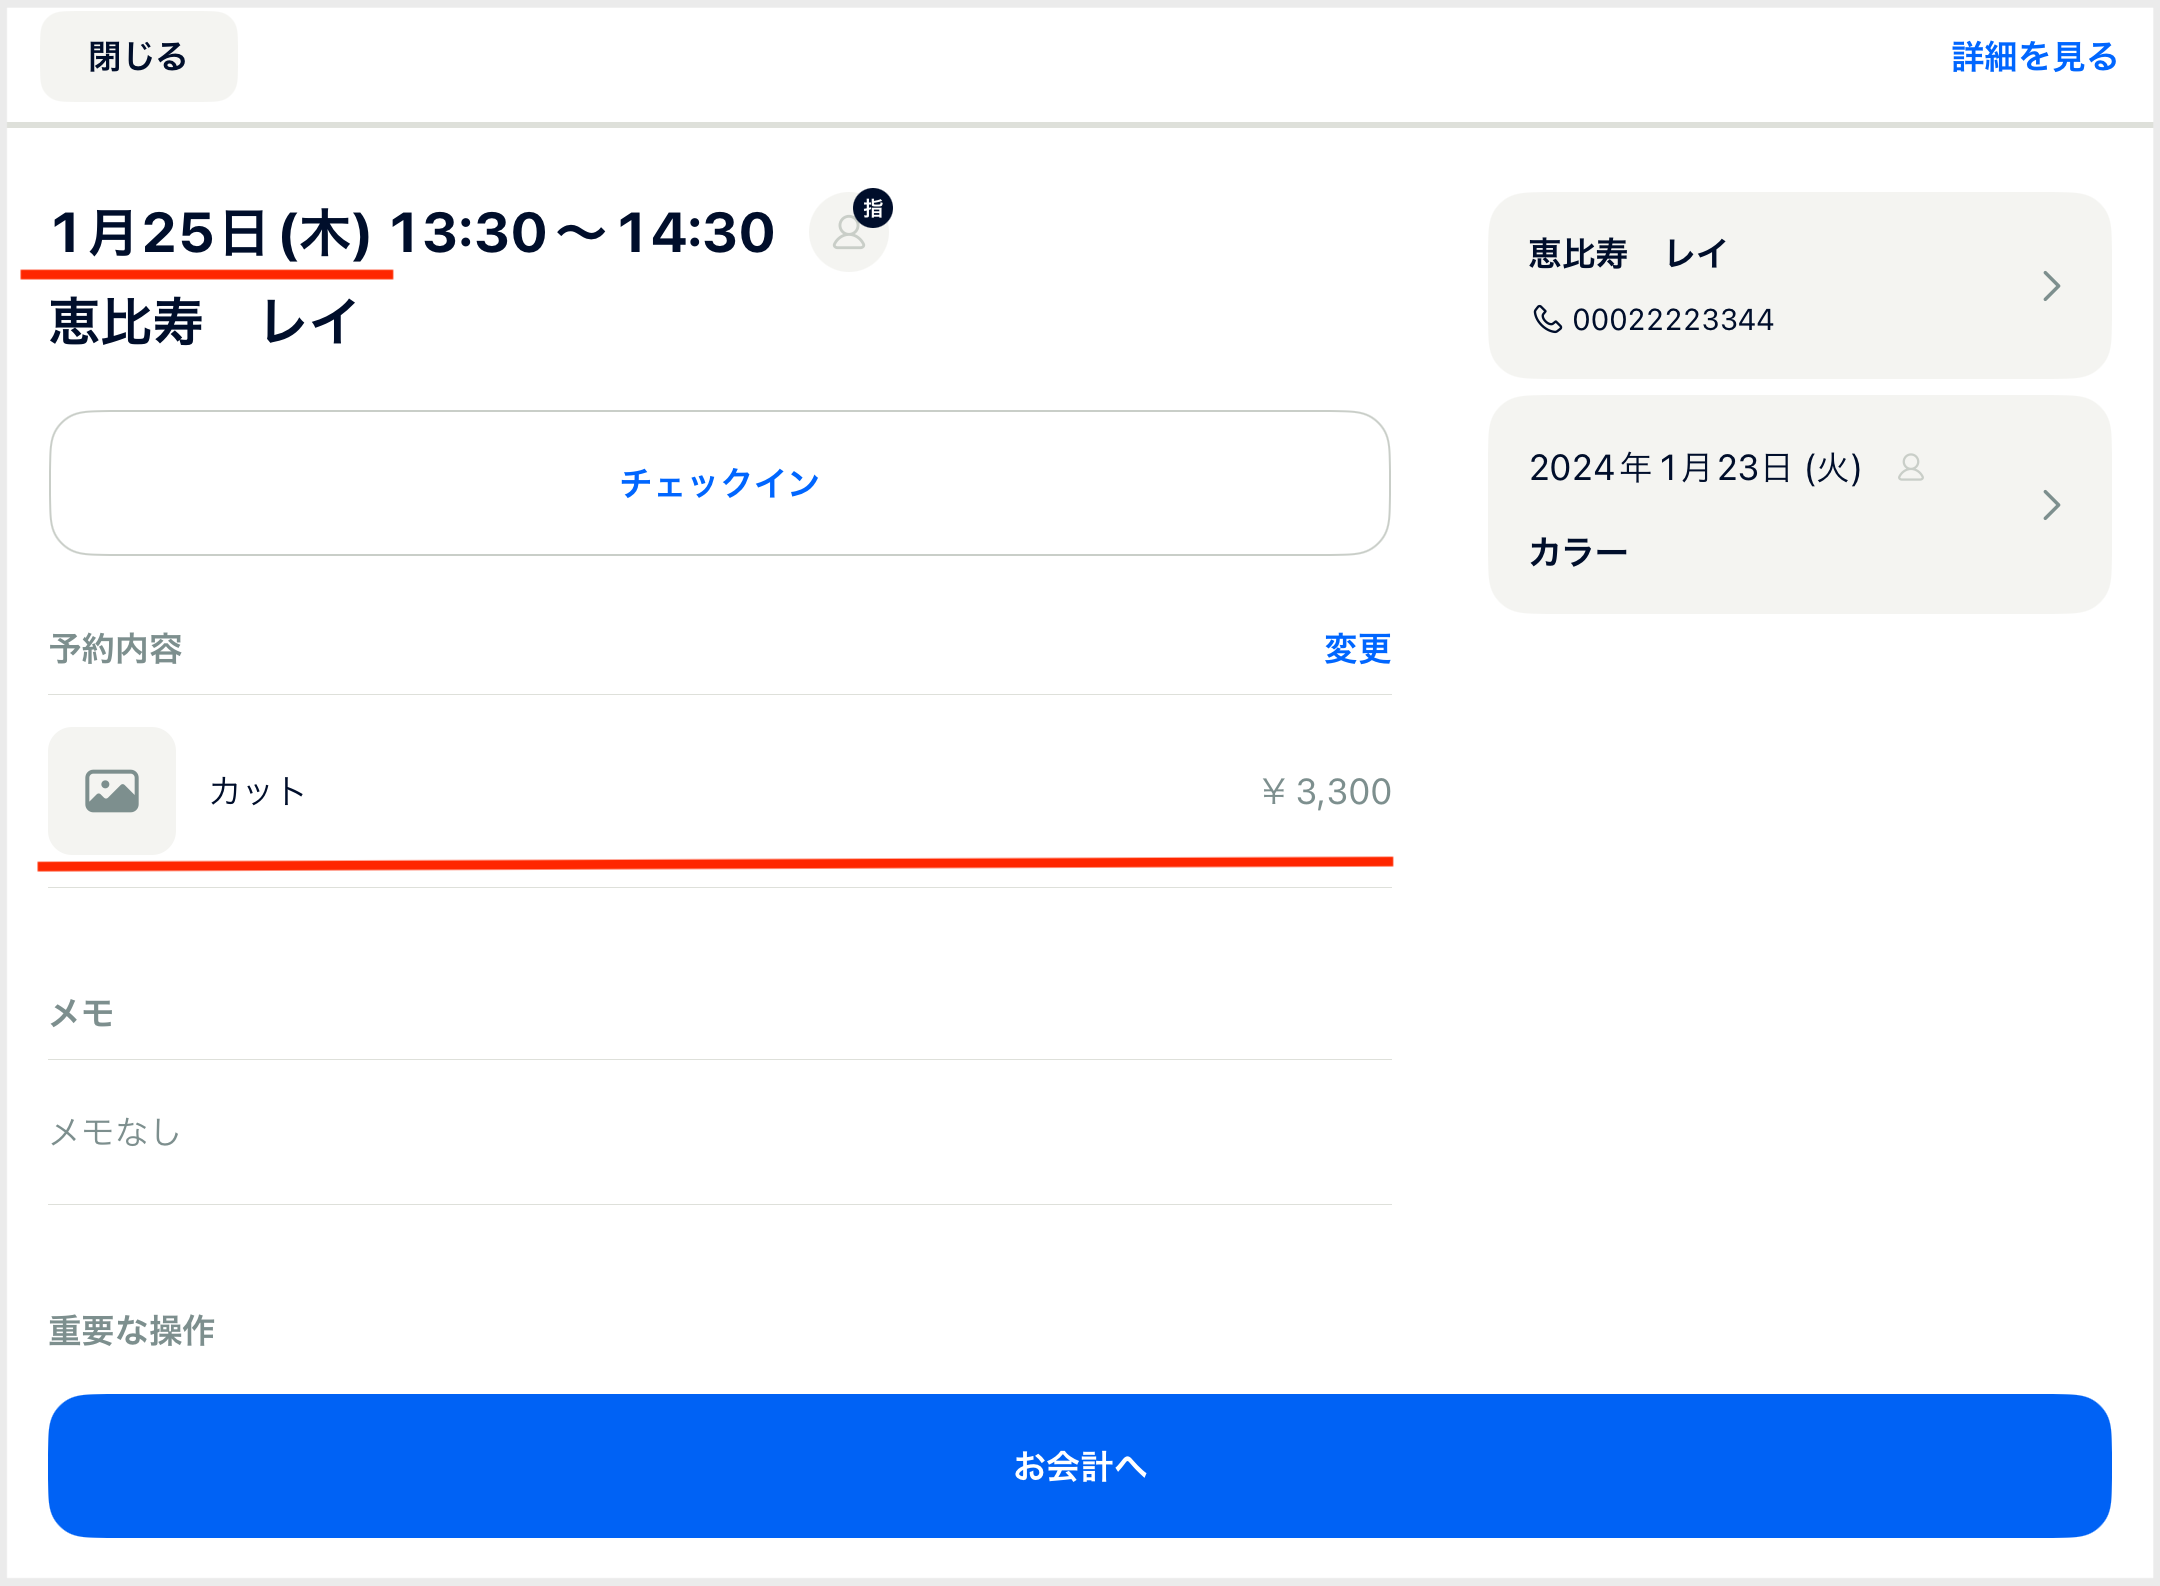Click the 指 nomination badge
This screenshot has width=2160, height=1586.
coord(873,208)
